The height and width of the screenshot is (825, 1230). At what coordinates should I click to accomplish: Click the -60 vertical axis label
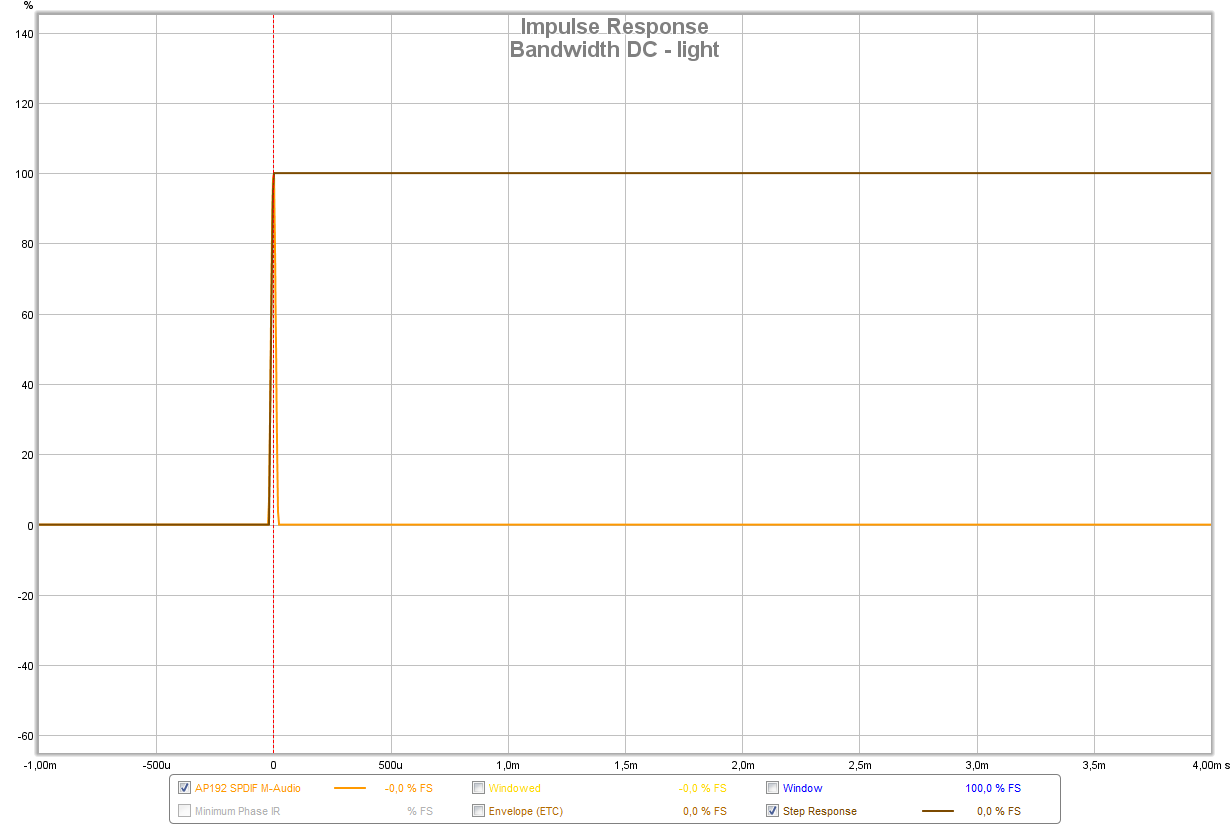click(x=25, y=737)
